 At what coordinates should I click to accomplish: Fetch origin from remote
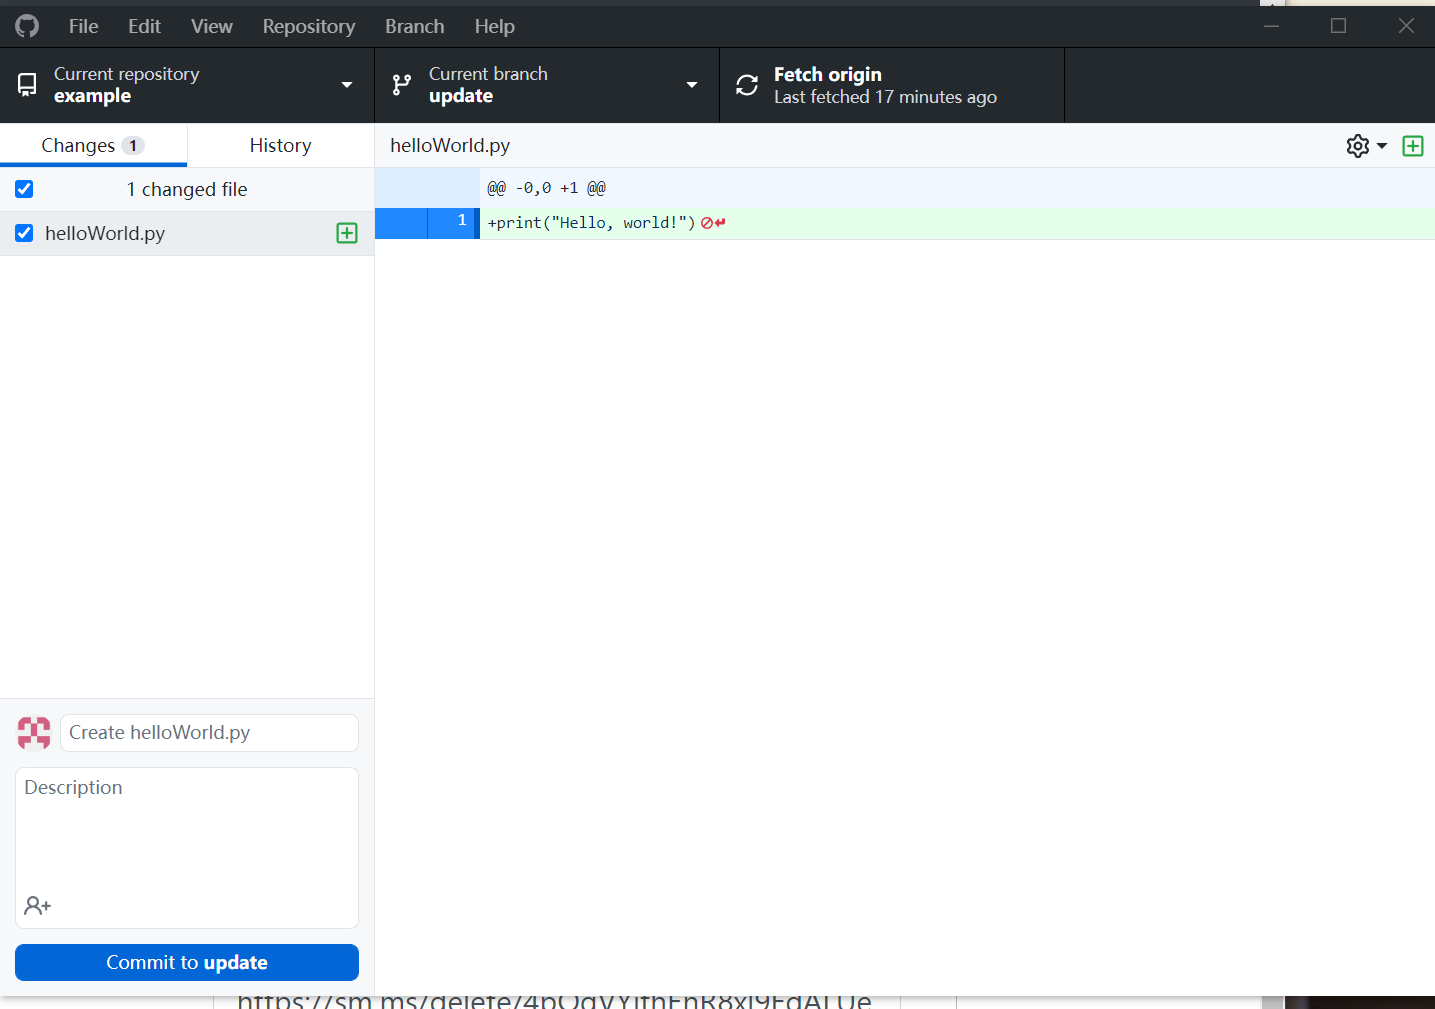(x=892, y=85)
